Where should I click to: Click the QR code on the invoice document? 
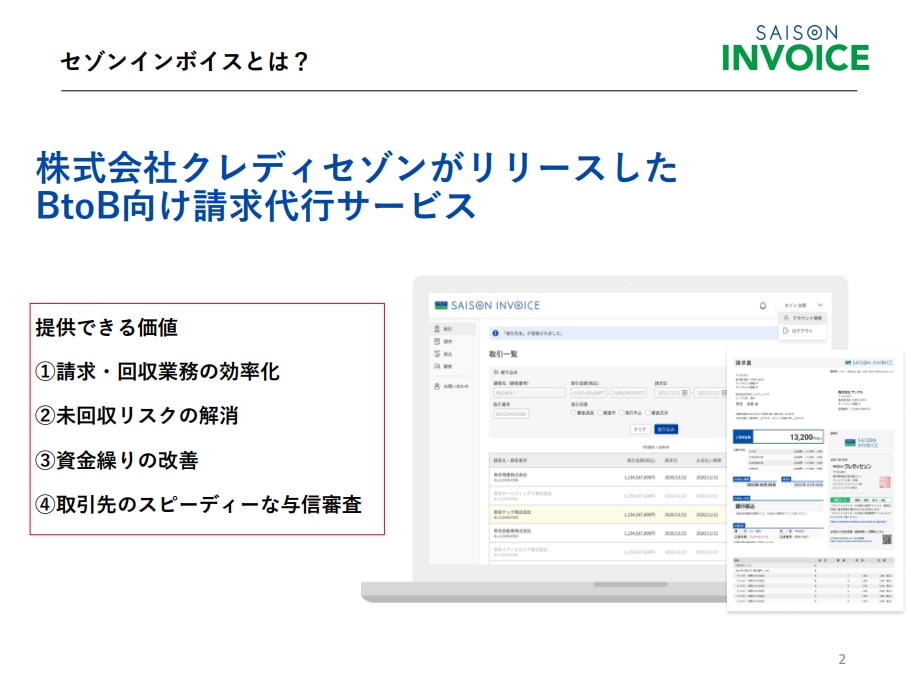(887, 539)
